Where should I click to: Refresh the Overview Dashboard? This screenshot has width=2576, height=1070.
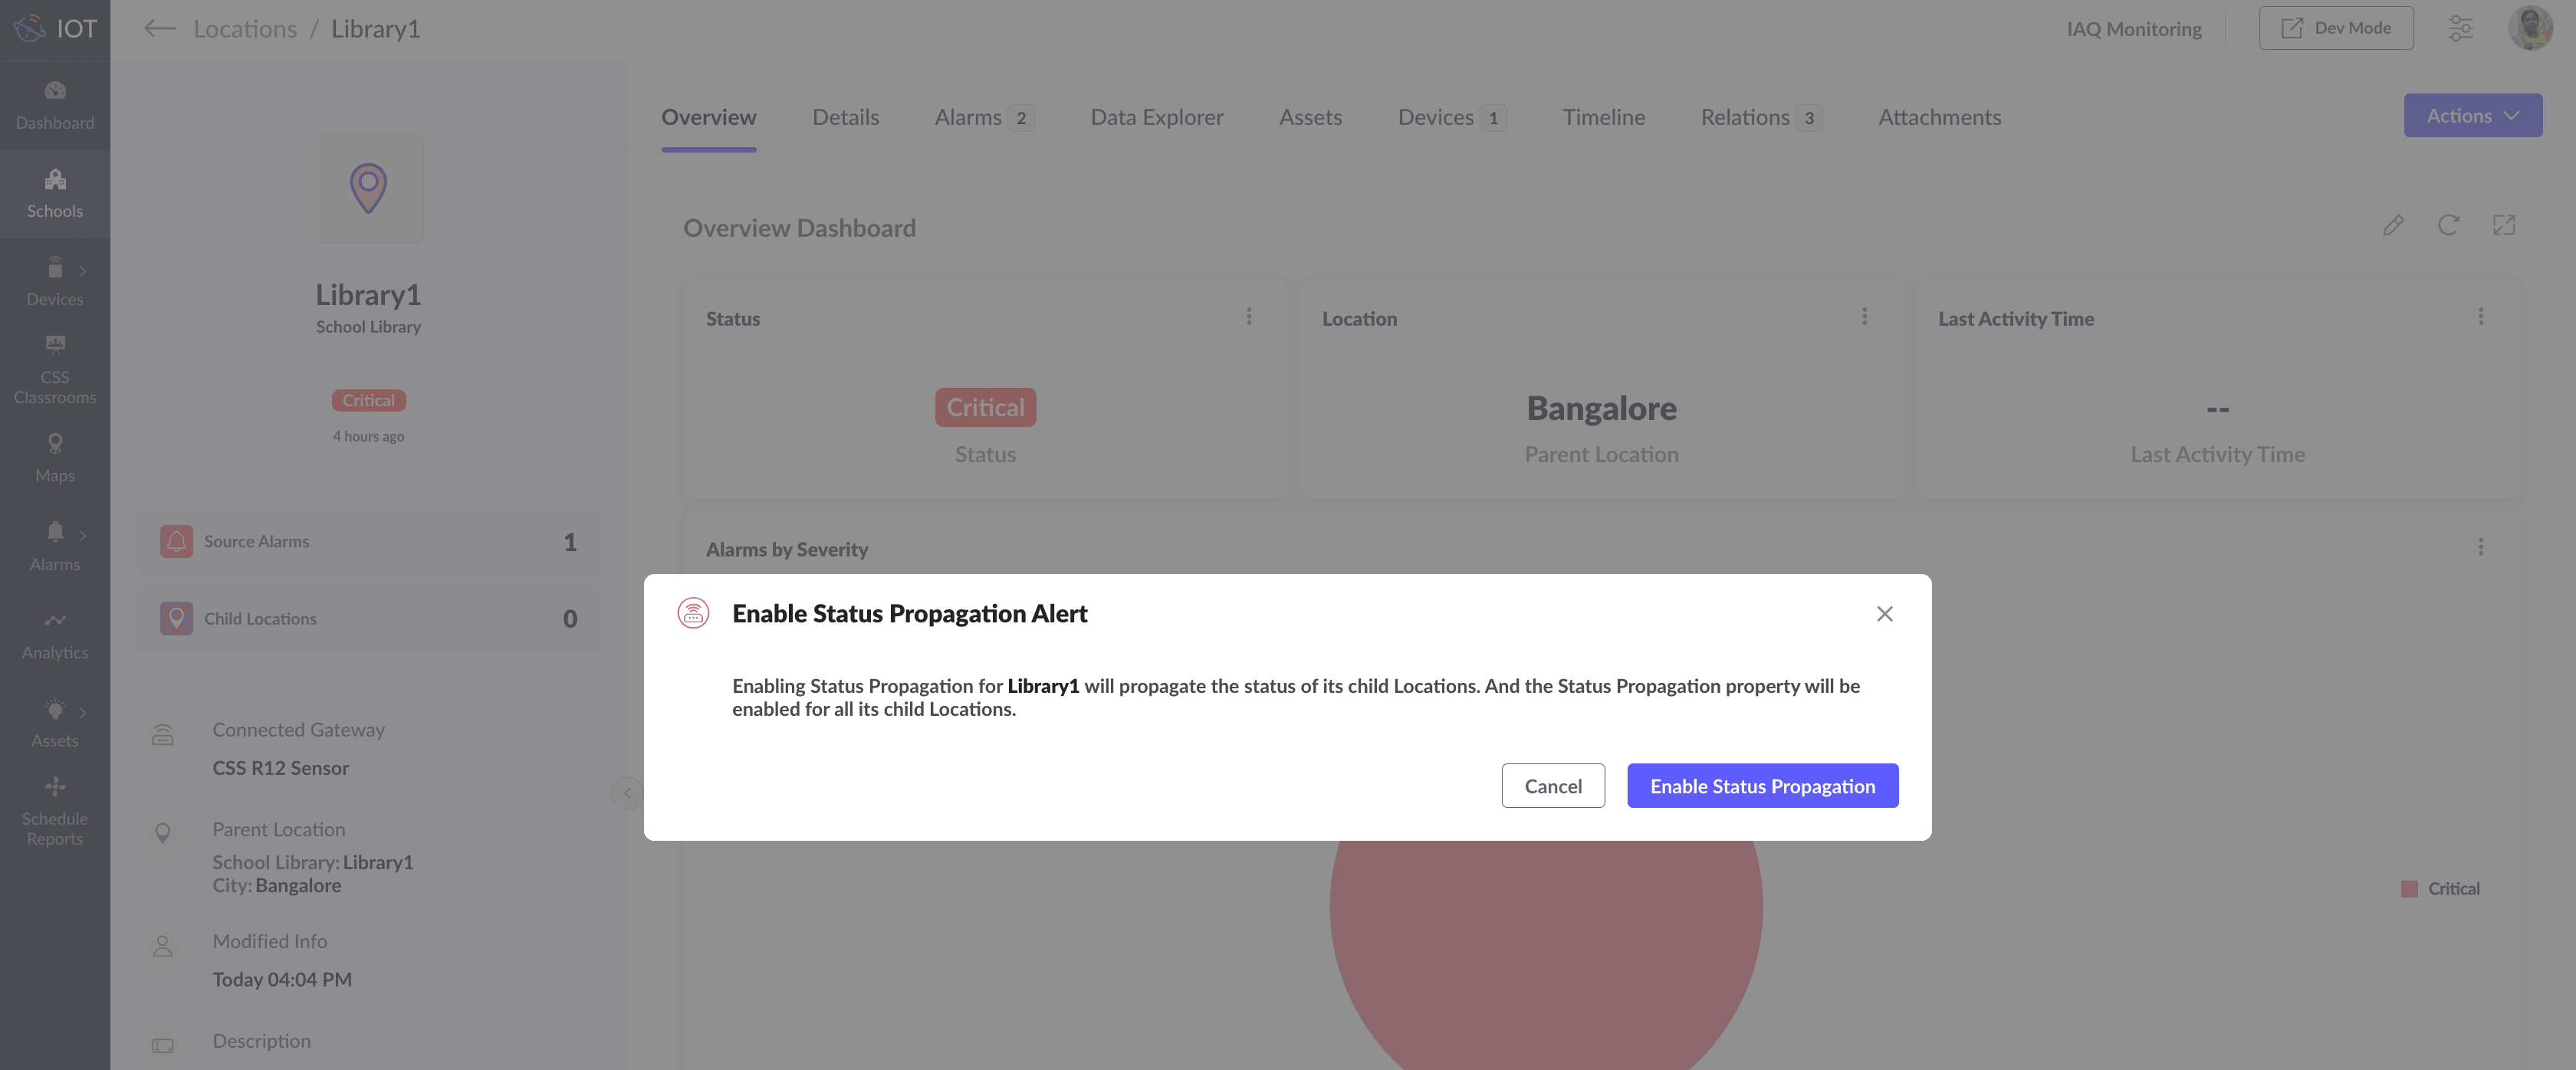point(2448,226)
